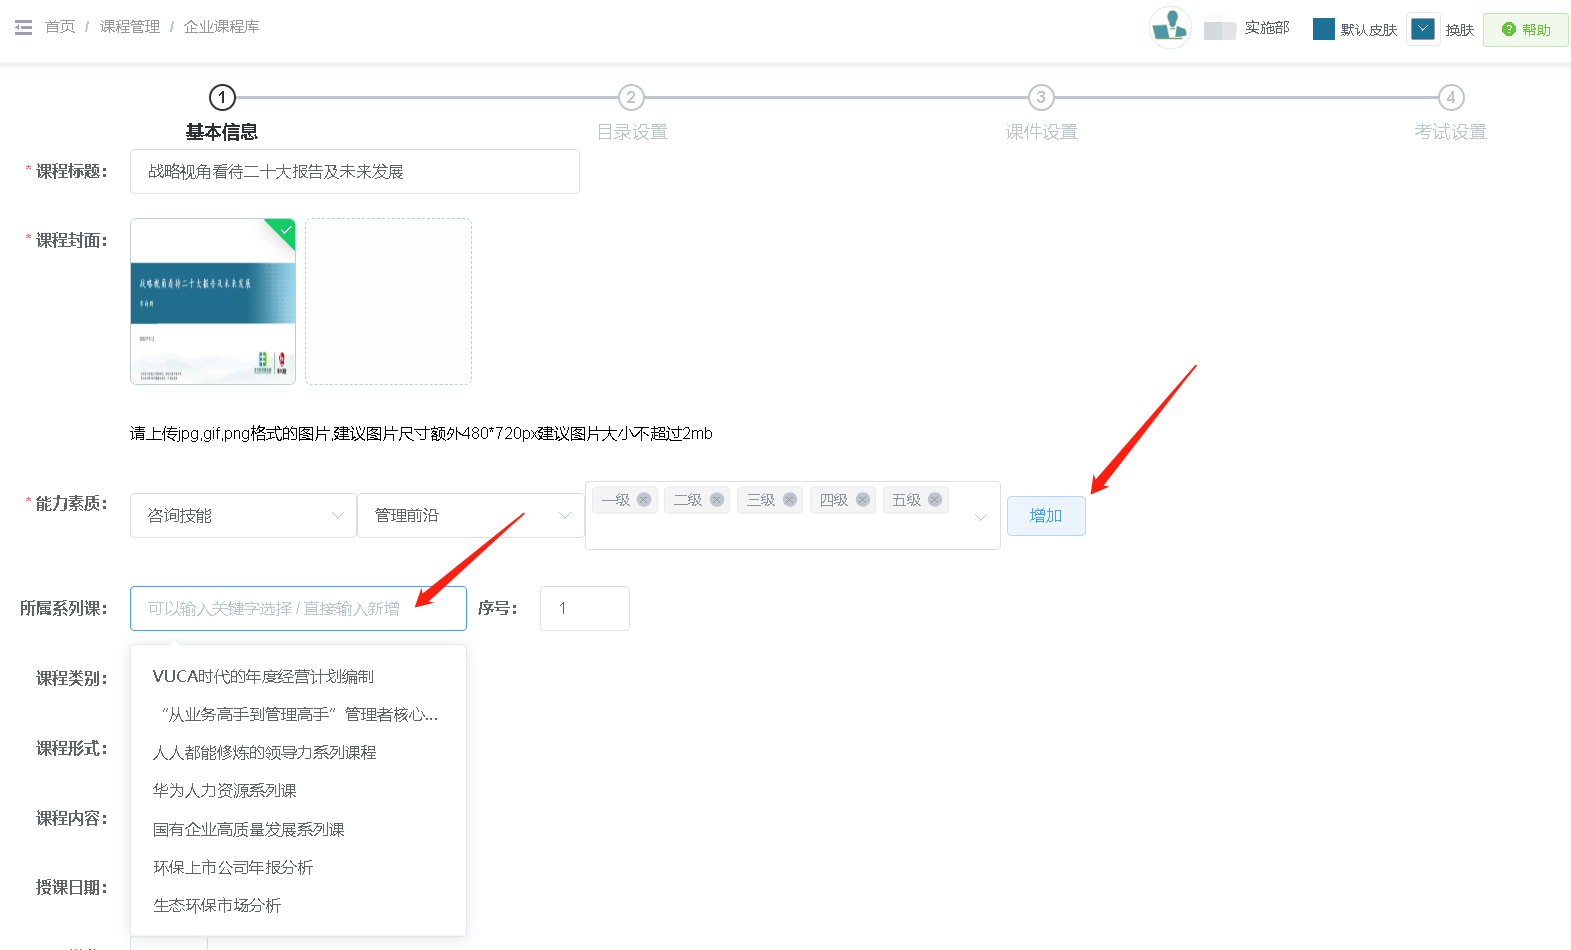Click the 默认皮肤 blue color swatch
Viewport: 1571px width, 950px height.
[x=1323, y=29]
